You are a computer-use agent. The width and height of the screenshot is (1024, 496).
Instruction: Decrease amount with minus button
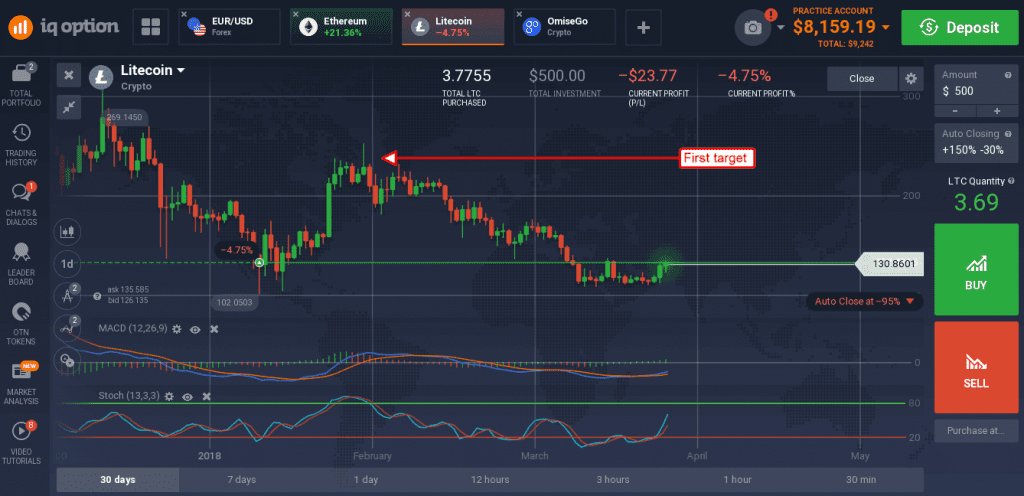pyautogui.click(x=955, y=110)
